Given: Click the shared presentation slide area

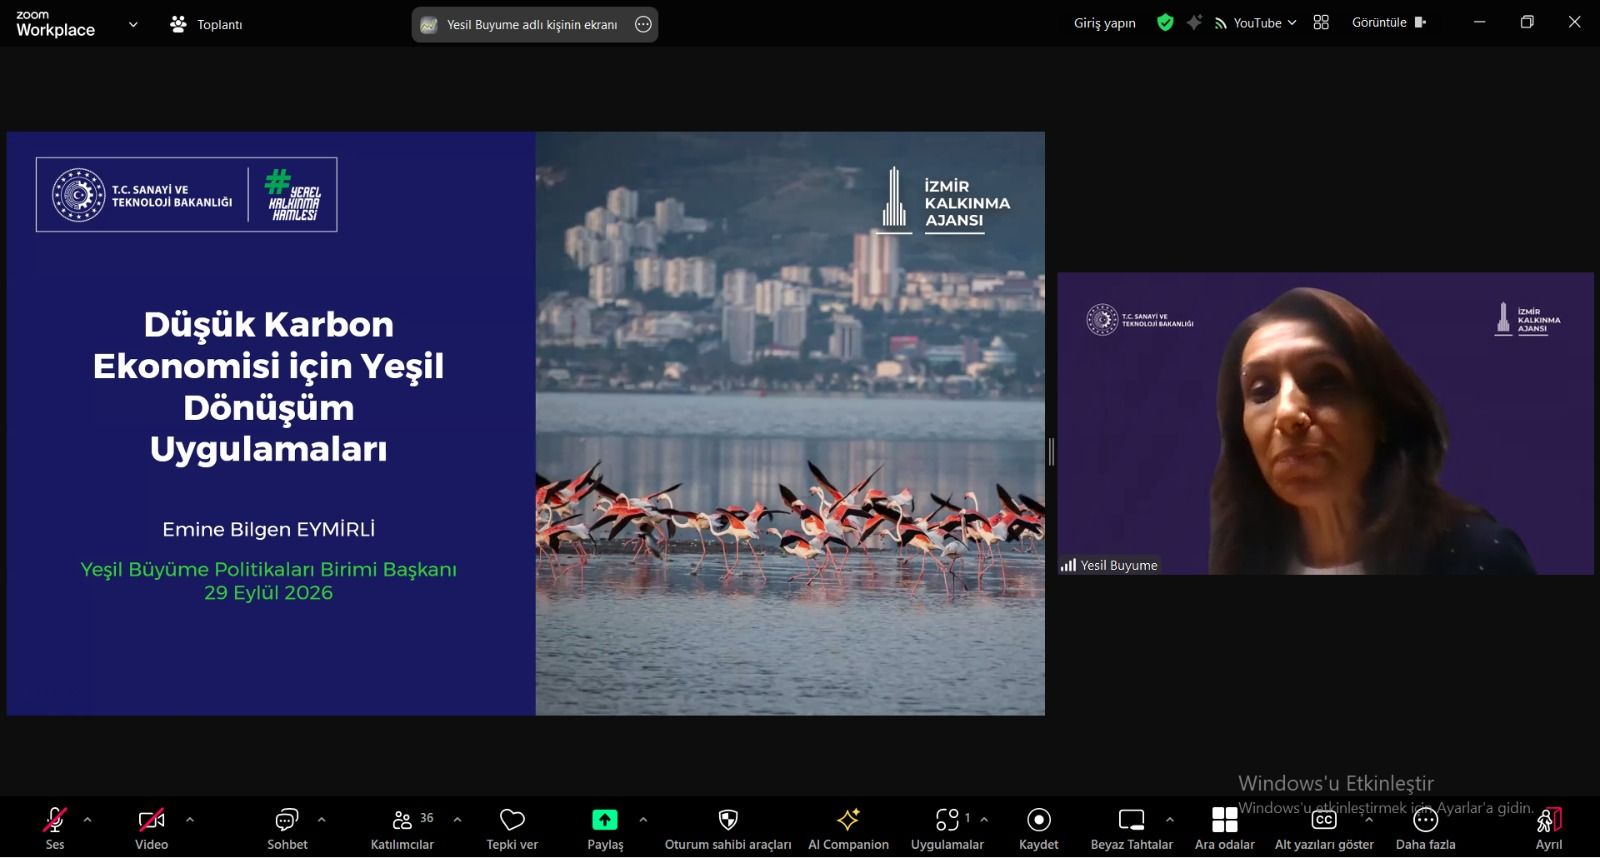Looking at the screenshot, I should (526, 423).
